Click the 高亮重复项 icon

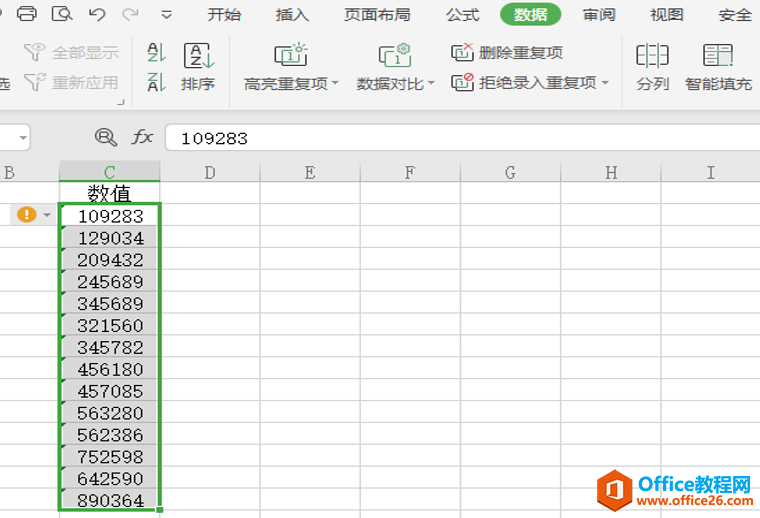[291, 54]
